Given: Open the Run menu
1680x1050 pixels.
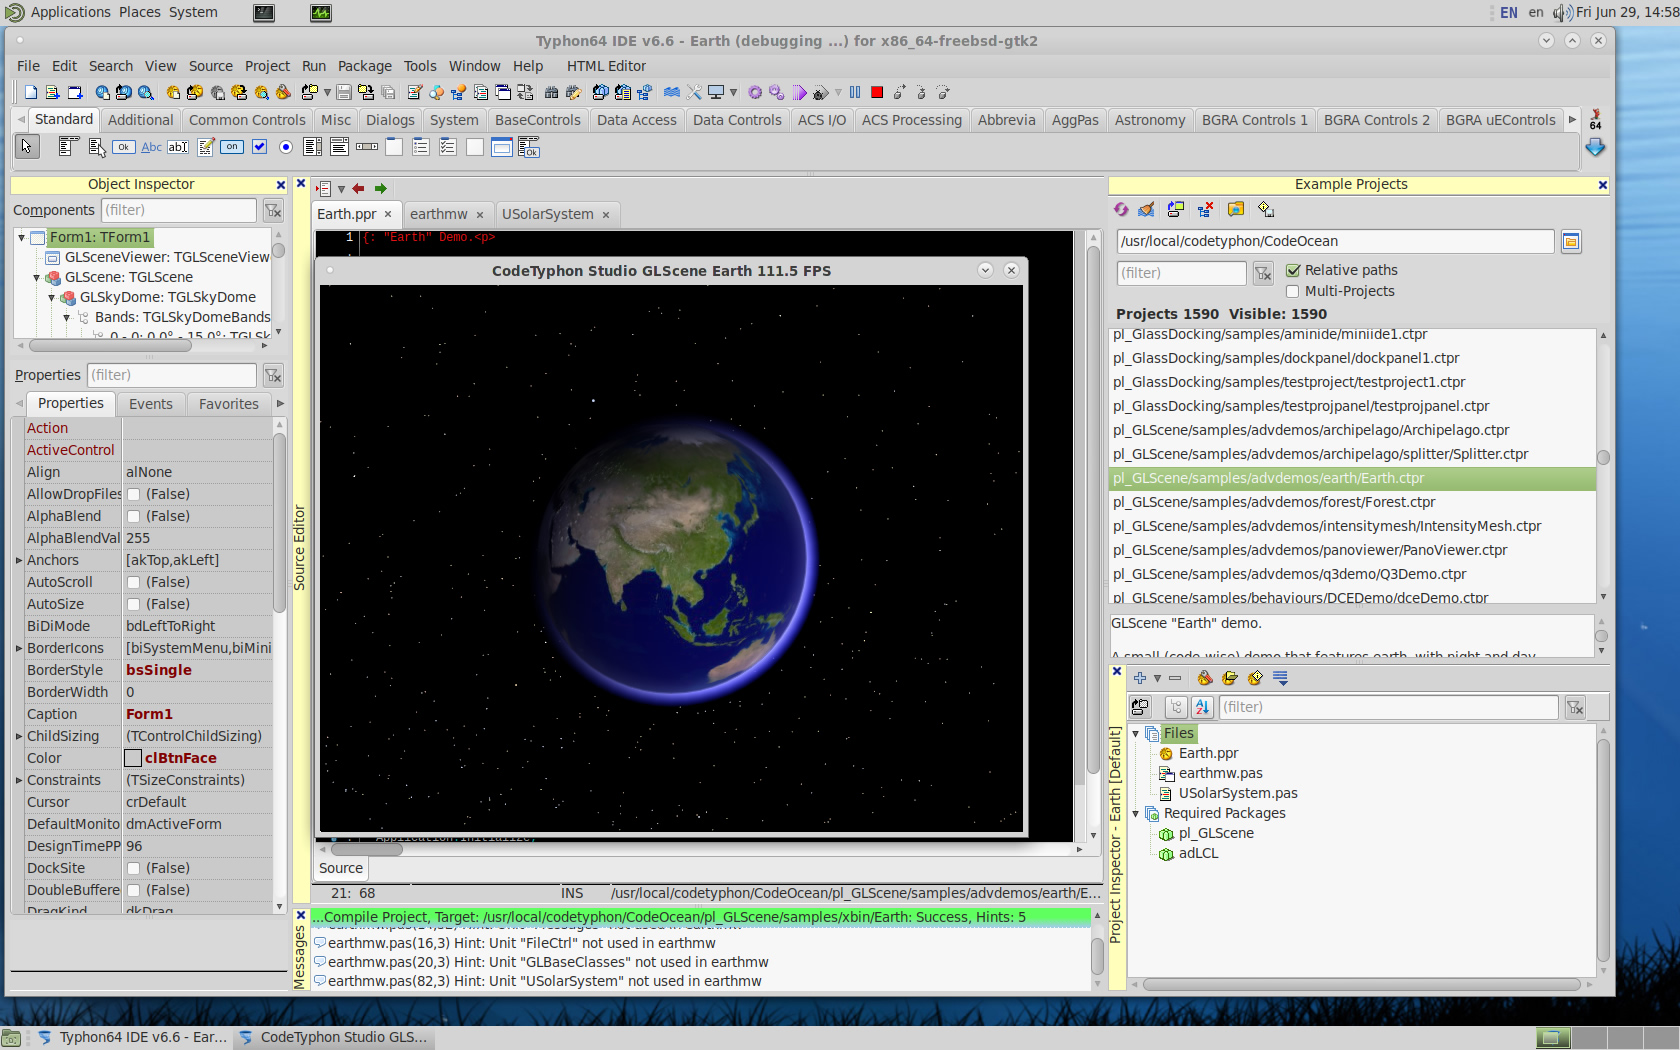Looking at the screenshot, I should [314, 66].
